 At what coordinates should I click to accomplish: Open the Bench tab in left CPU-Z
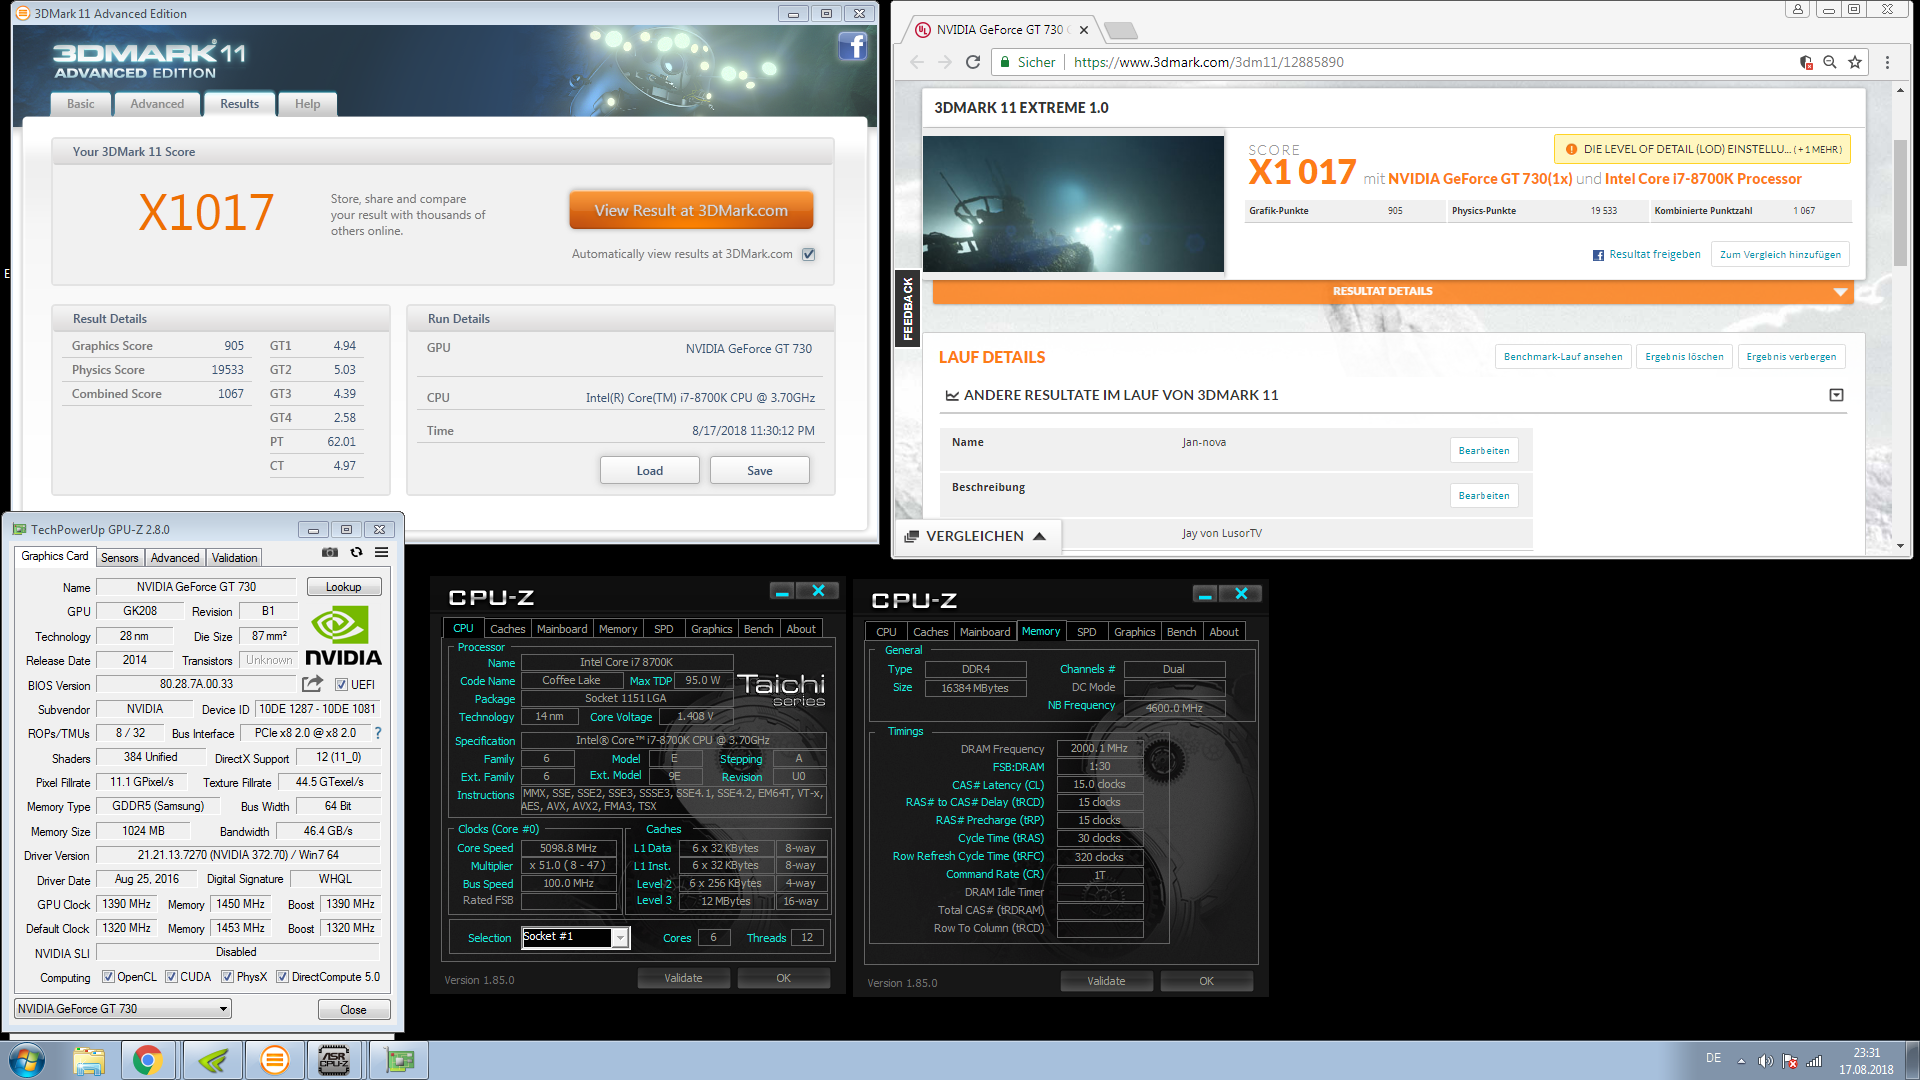[758, 629]
